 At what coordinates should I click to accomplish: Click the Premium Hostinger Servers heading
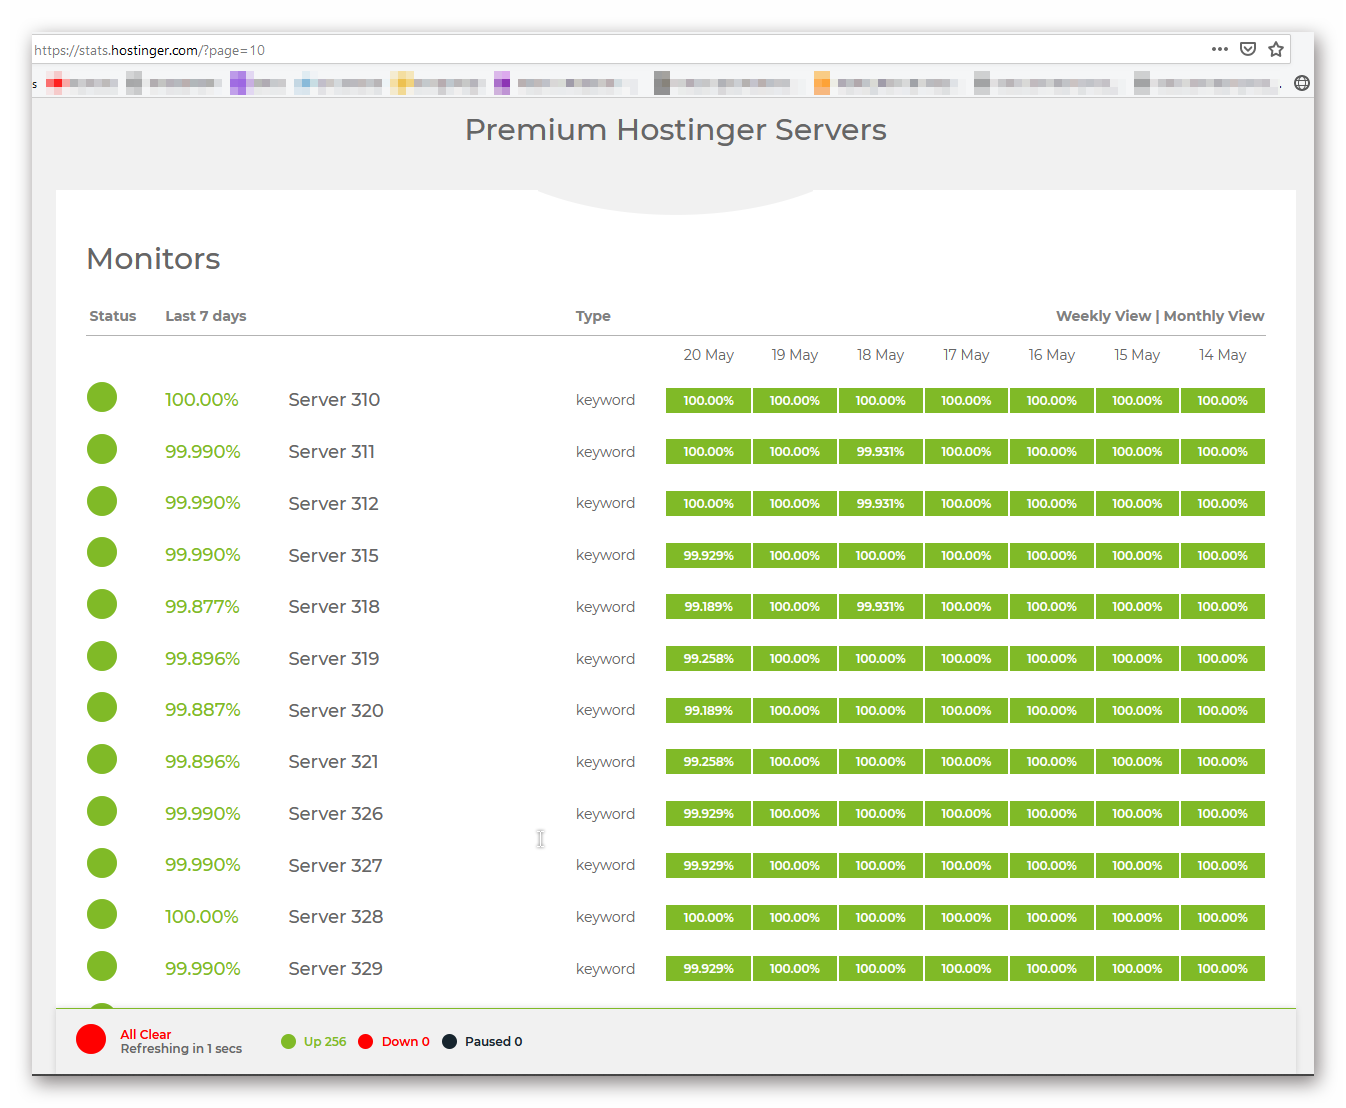click(676, 130)
